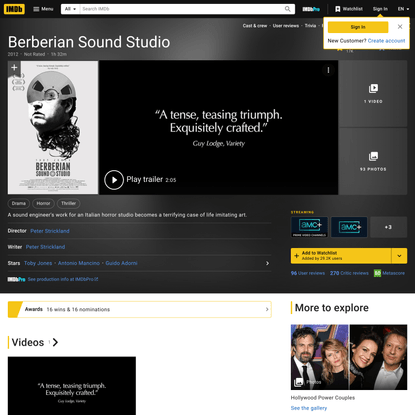415x415 pixels.
Task: Open Guido Adorni actor page
Action: (x=121, y=263)
